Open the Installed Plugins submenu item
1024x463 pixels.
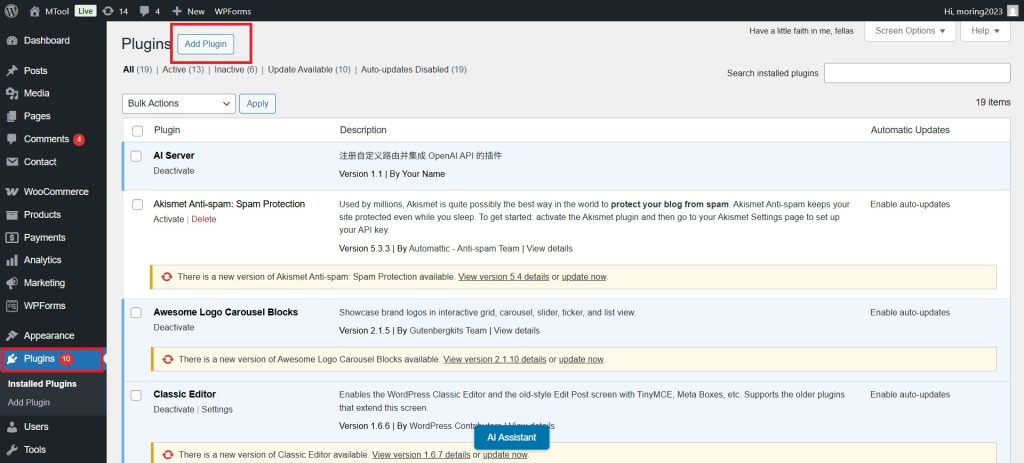point(42,384)
